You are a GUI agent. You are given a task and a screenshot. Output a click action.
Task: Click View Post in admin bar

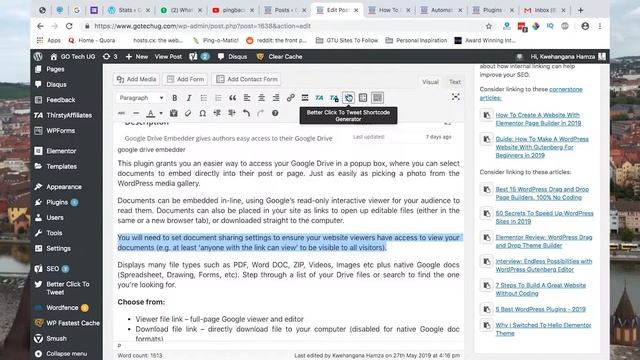pyautogui.click(x=168, y=57)
